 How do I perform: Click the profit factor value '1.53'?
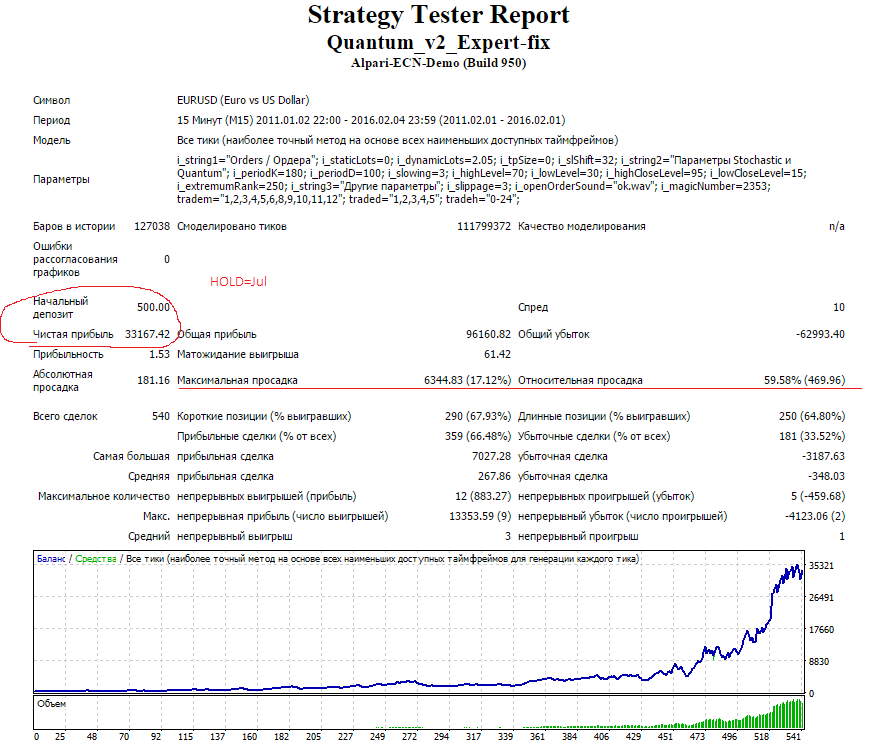[x=160, y=354]
